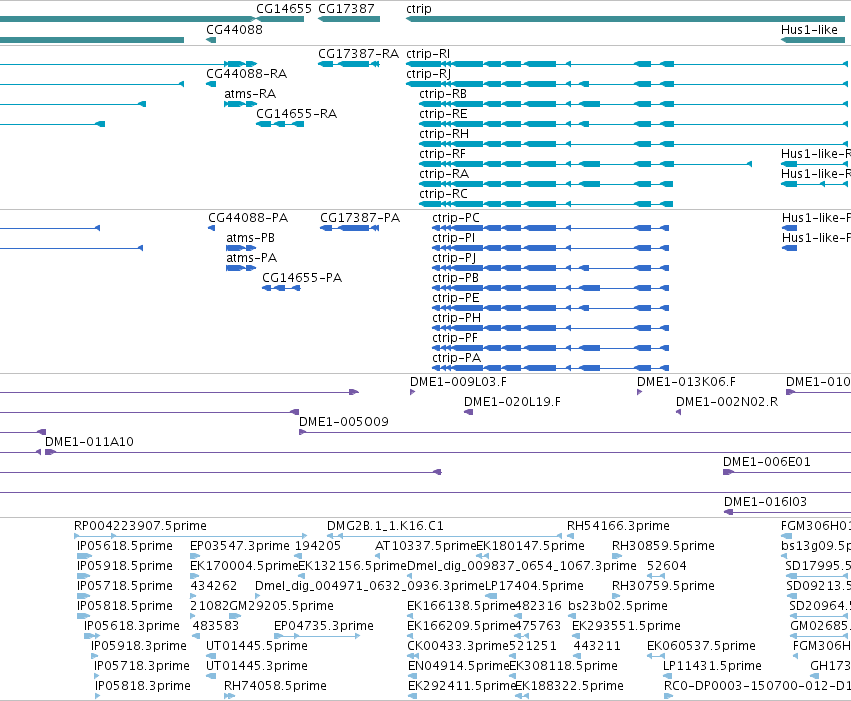The width and height of the screenshot is (851, 701).
Task: Click the DMG2B.1_1.K16.C1 feature
Action: point(444,536)
